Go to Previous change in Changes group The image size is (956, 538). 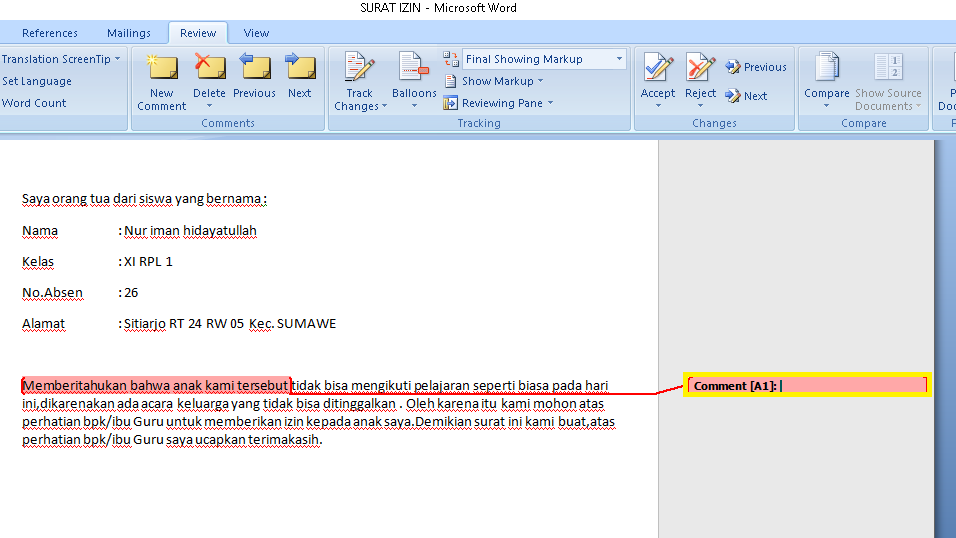[x=756, y=67]
